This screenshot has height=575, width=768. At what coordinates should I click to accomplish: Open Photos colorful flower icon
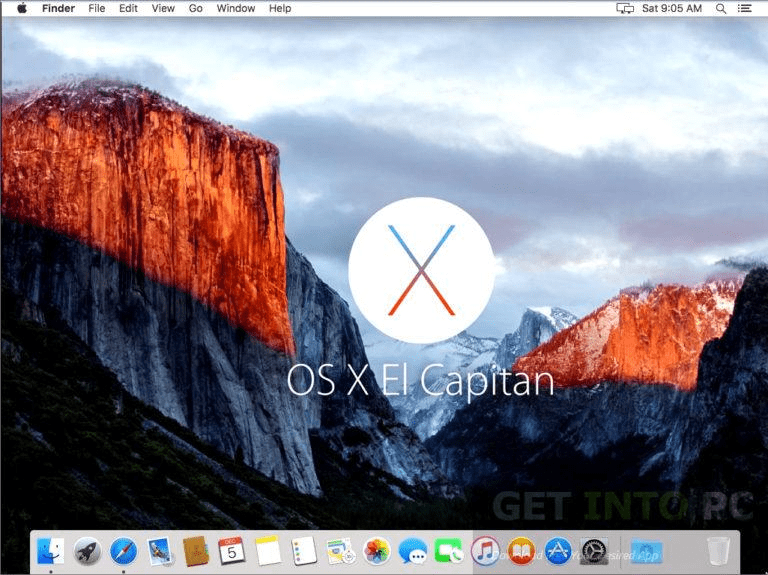pos(377,551)
